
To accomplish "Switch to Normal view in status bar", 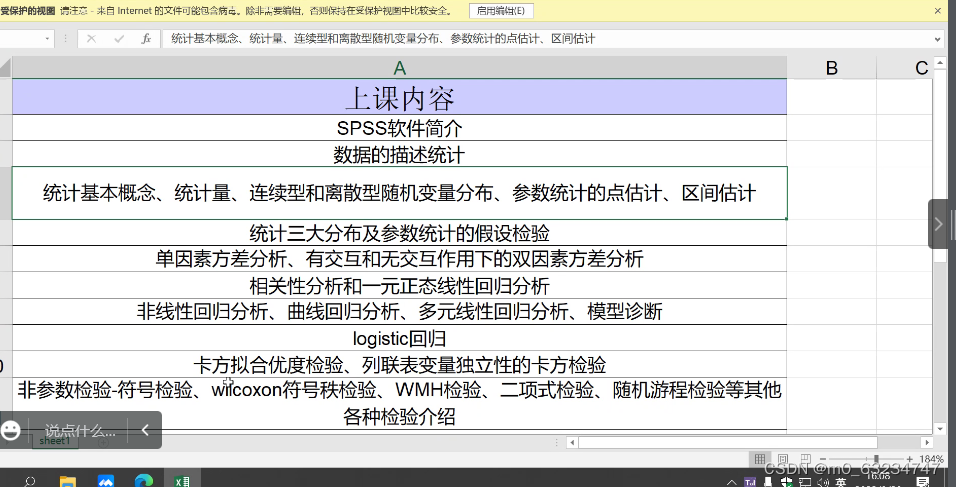I will [759, 458].
